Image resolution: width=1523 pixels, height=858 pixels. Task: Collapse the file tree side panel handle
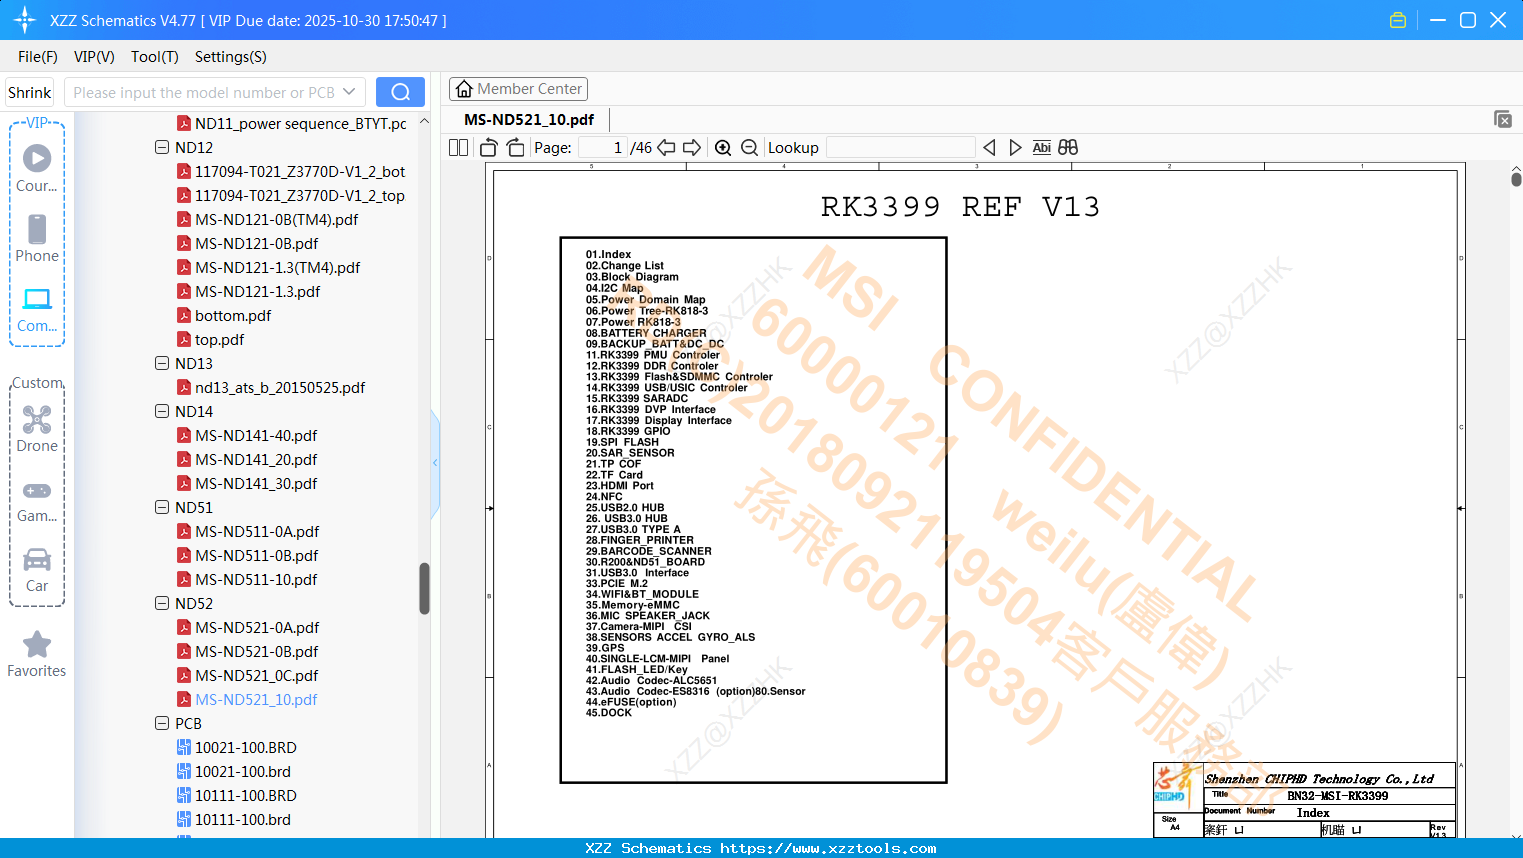[x=435, y=463]
